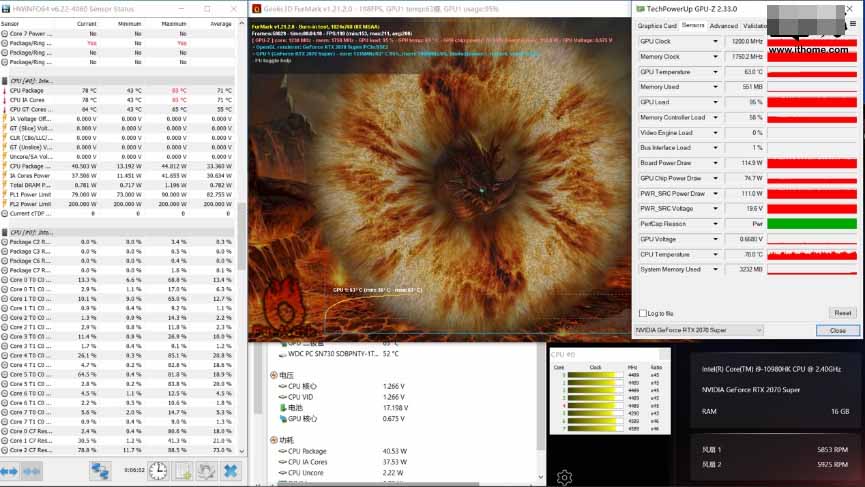Screen dimensions: 865x487
Task: Click Memory Controller Load value 58 %
Action: [756, 117]
